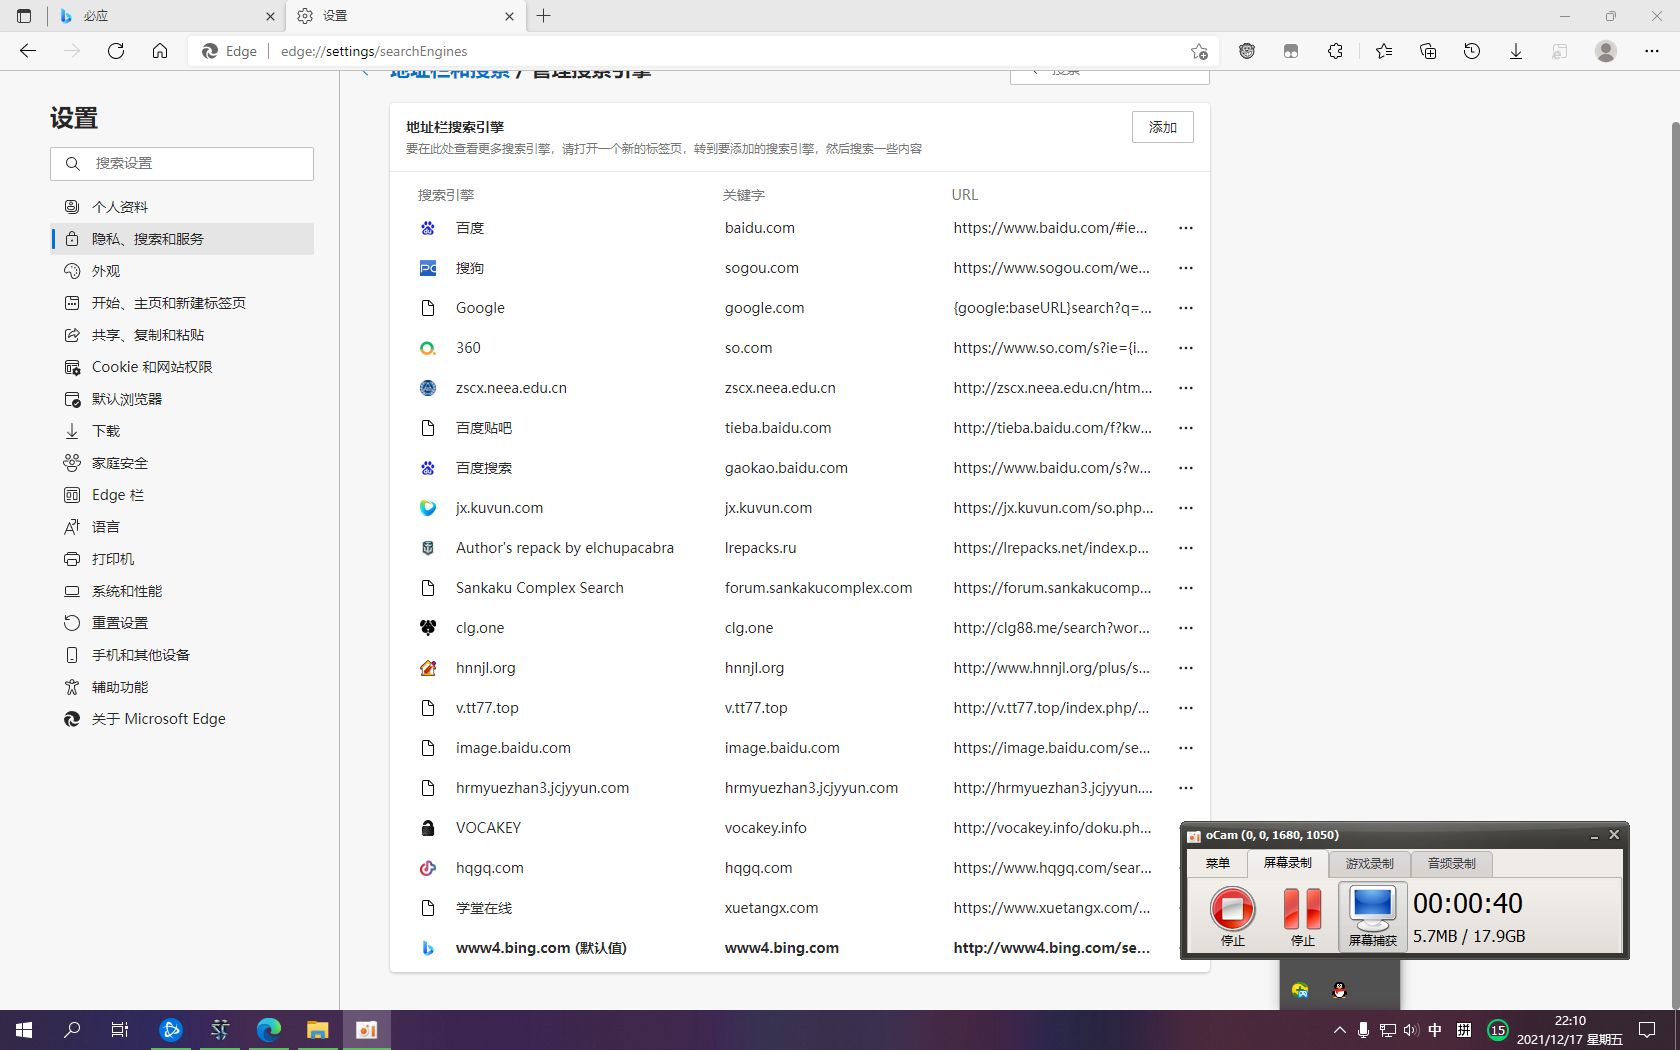1680x1050 pixels.
Task: Pause recording in oCam
Action: point(1302,916)
